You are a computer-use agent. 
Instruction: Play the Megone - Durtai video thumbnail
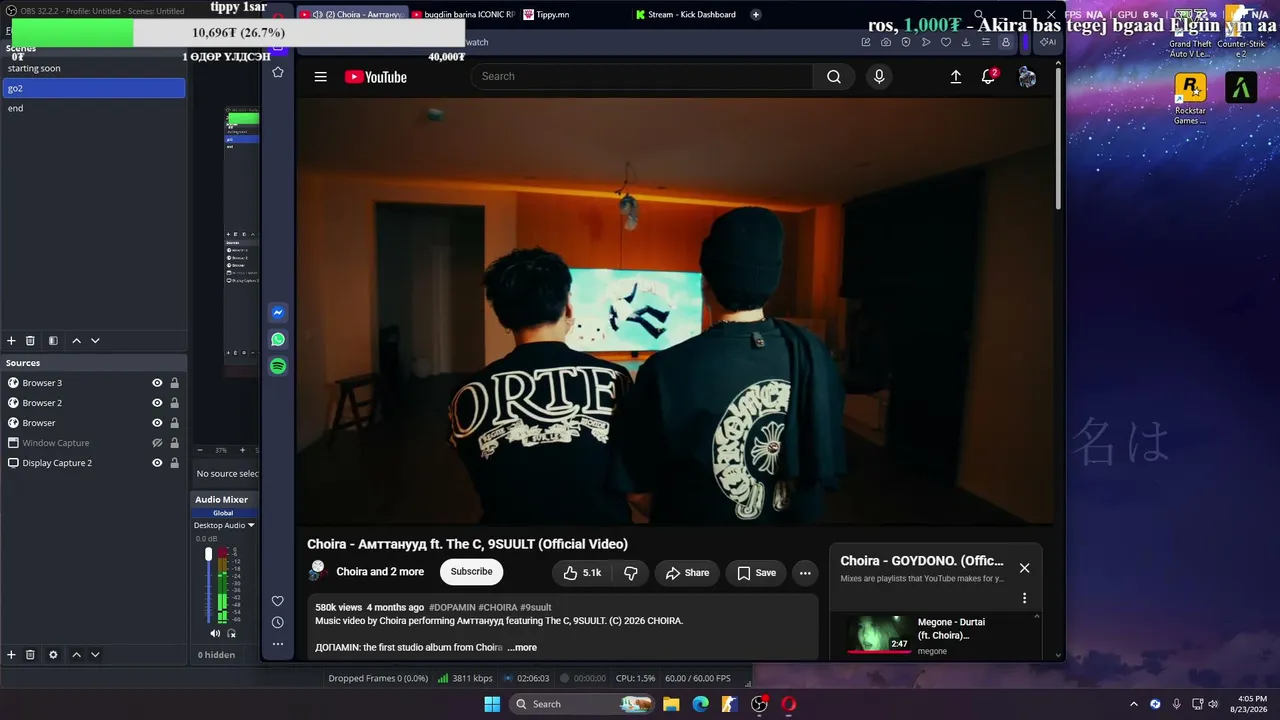pos(878,633)
